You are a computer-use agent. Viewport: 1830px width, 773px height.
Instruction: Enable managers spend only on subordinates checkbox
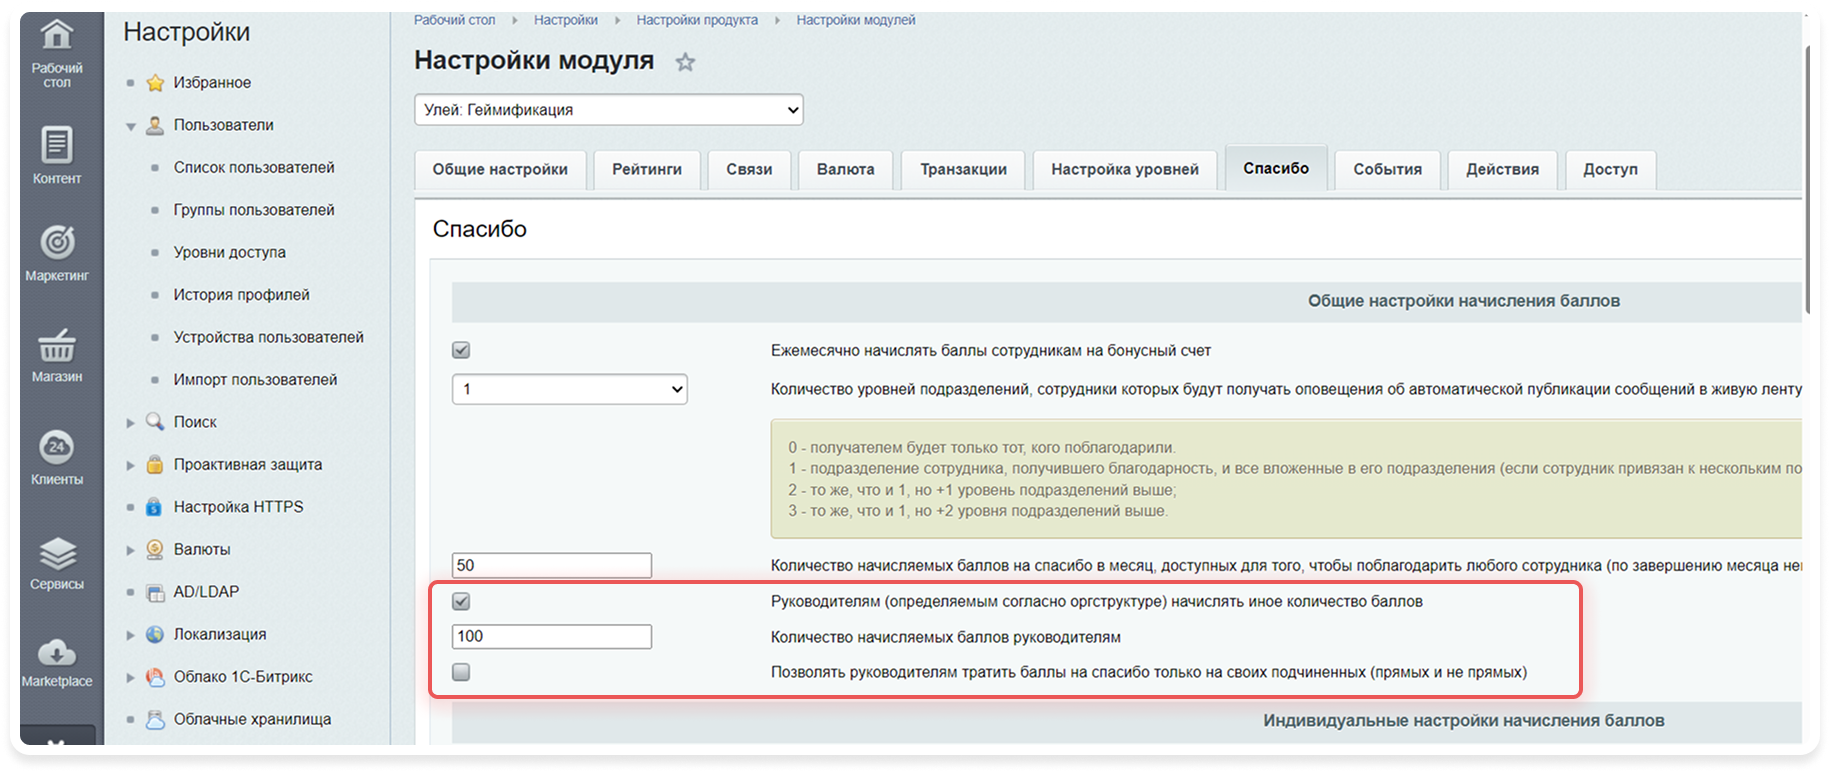(x=461, y=672)
